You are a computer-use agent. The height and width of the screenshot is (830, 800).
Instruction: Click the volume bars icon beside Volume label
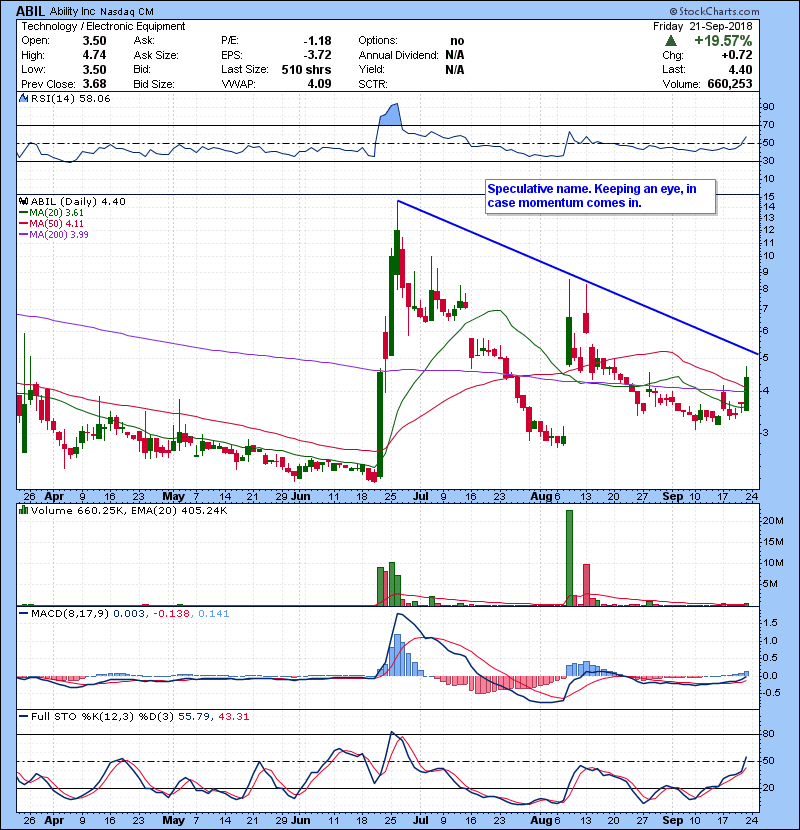pos(23,510)
